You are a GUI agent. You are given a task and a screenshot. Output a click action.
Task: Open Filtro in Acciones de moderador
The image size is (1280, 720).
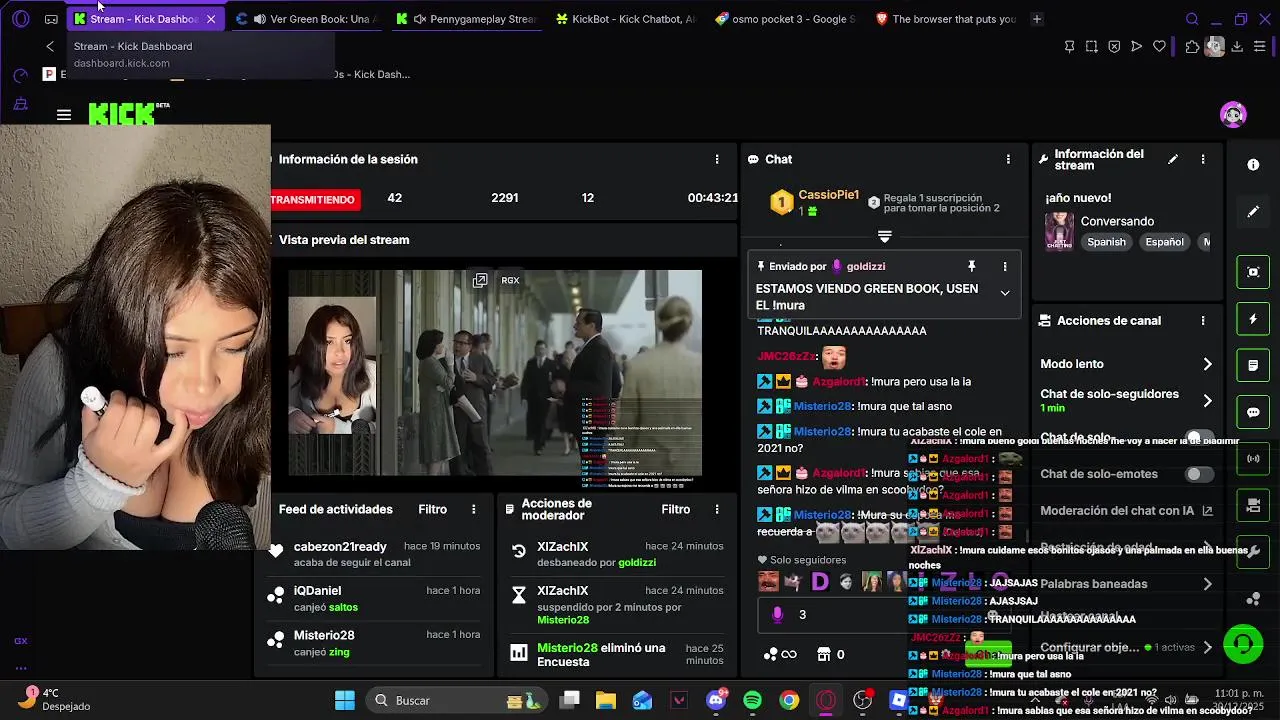(x=675, y=509)
